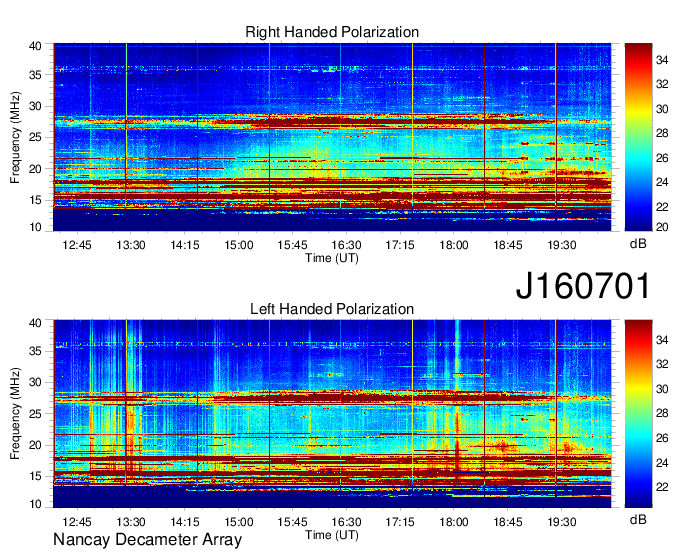The height and width of the screenshot is (552, 680).
Task: Click the 22 value on bottom color scale
Action: click(x=662, y=487)
